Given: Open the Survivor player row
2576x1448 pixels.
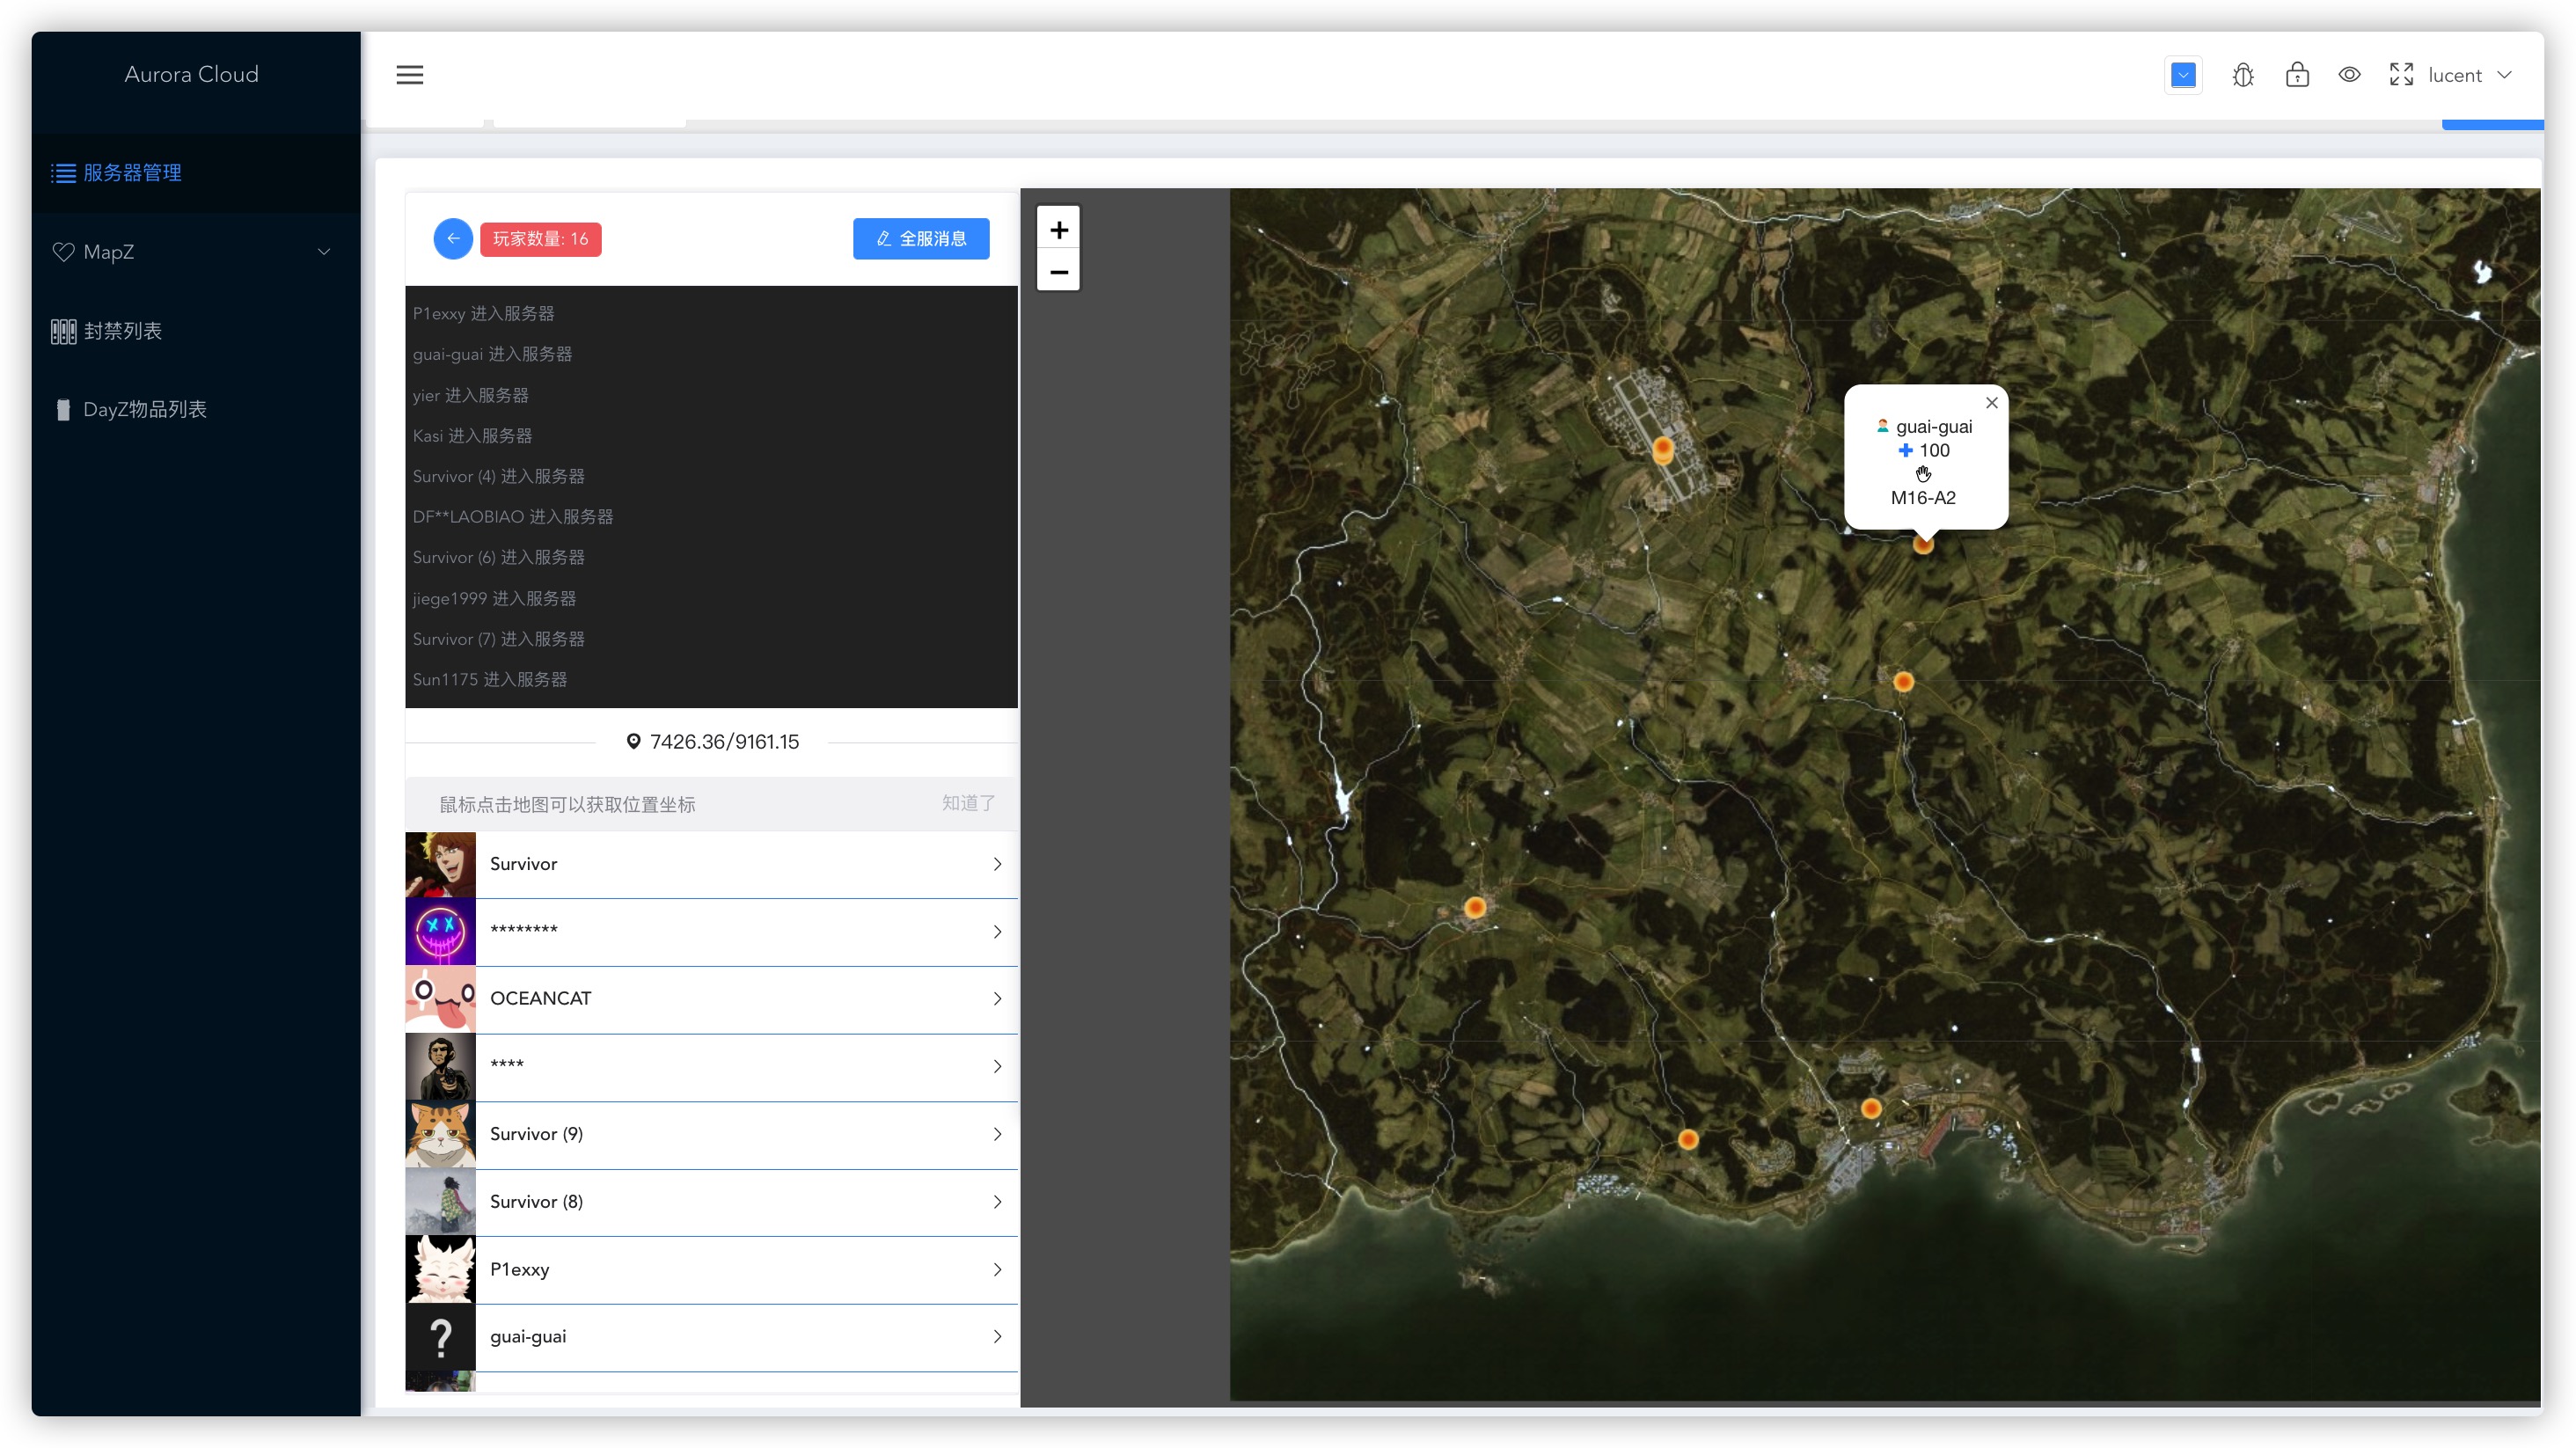Looking at the screenshot, I should point(711,864).
